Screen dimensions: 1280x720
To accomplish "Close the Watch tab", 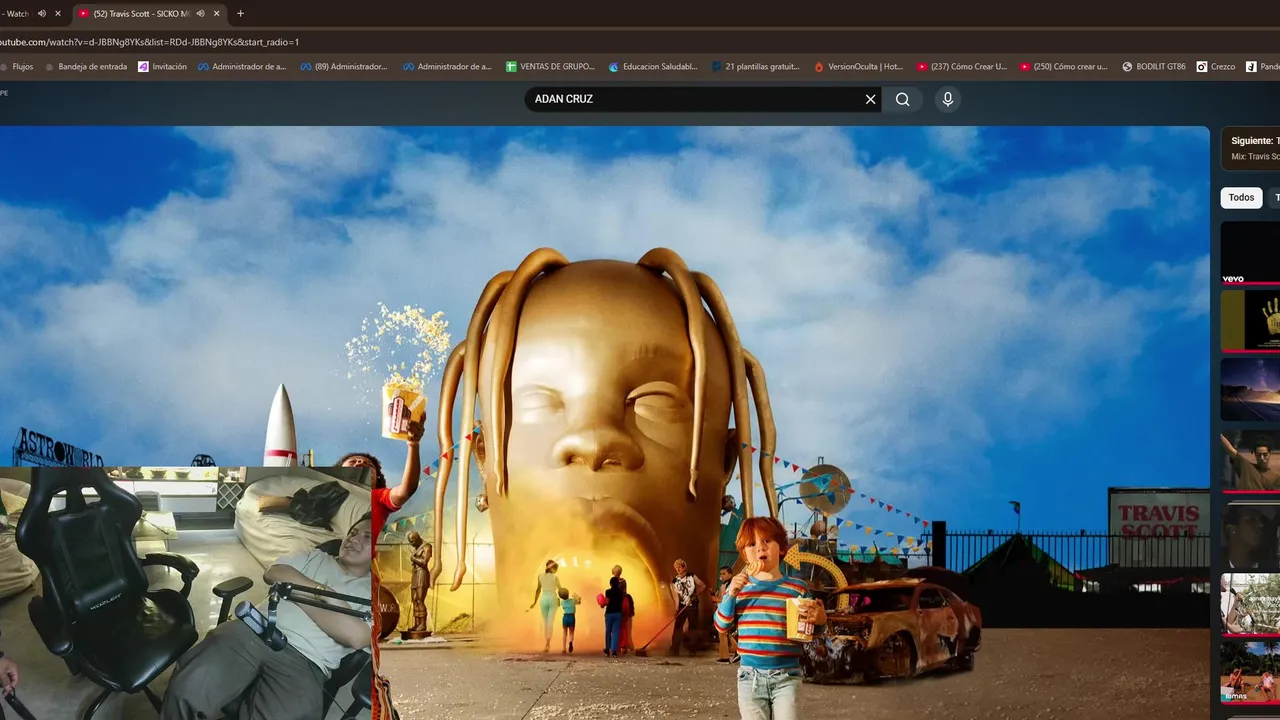I will (x=58, y=13).
